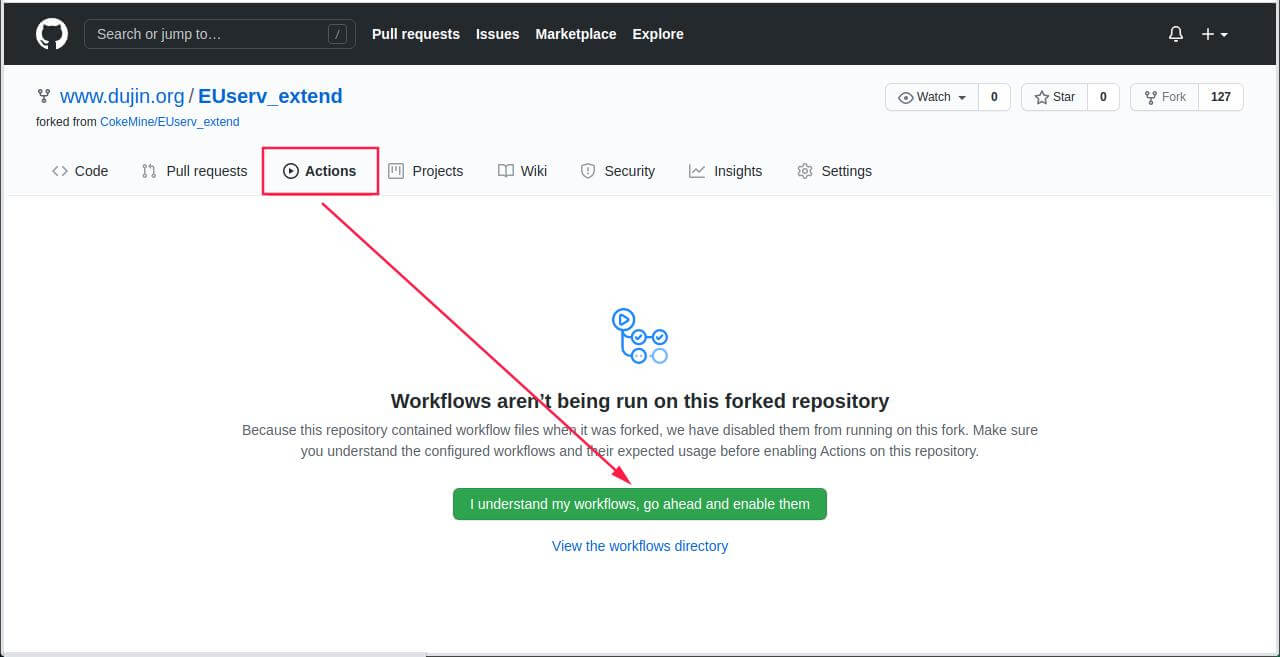1280x657 pixels.
Task: Click the fork icon on the Fork button
Action: [1150, 96]
